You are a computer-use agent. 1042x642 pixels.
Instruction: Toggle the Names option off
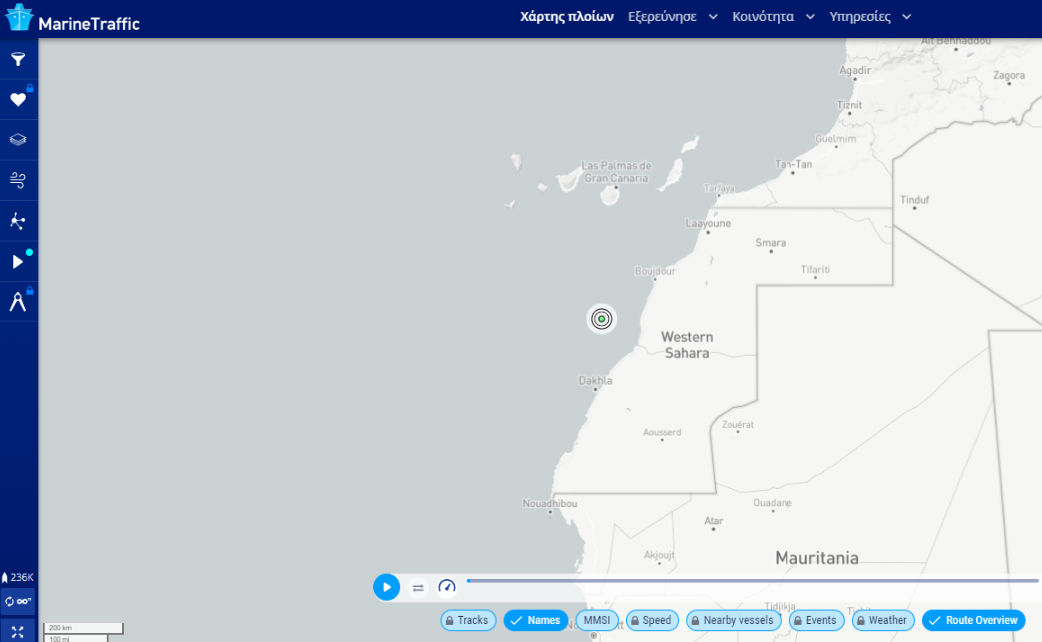tap(535, 620)
